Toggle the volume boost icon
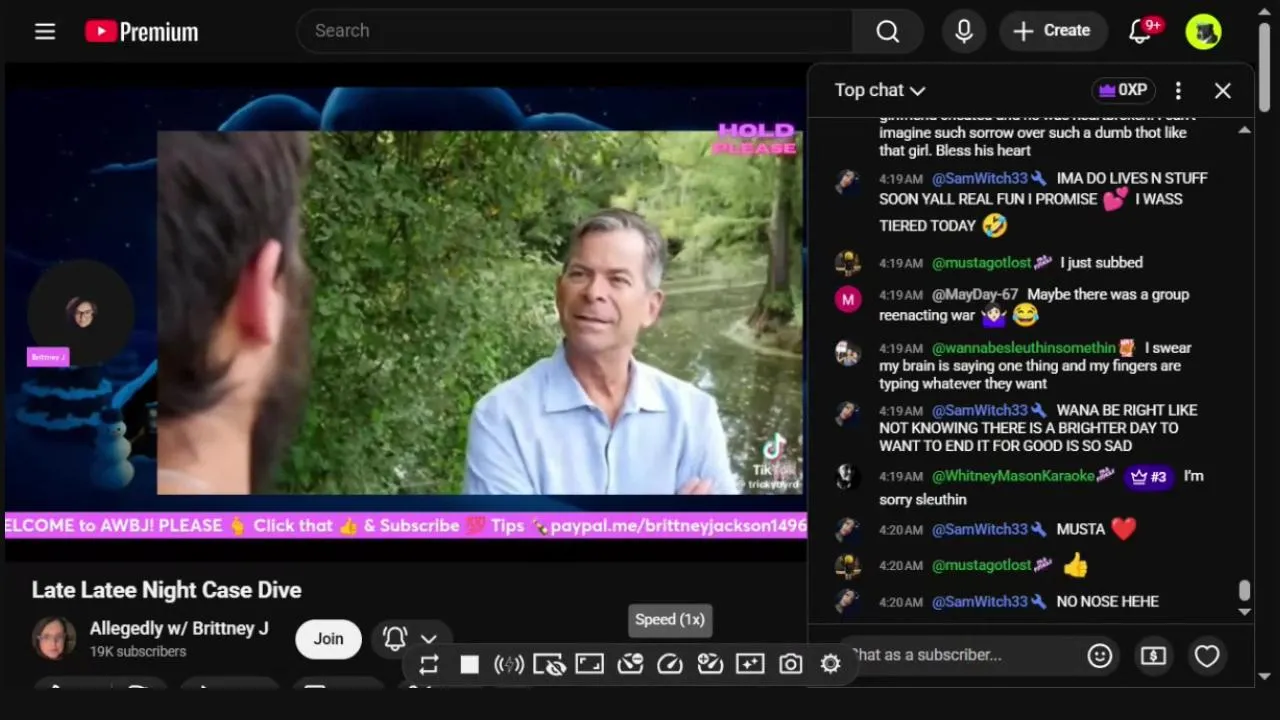Screen dimensions: 1280x720 (x=509, y=664)
